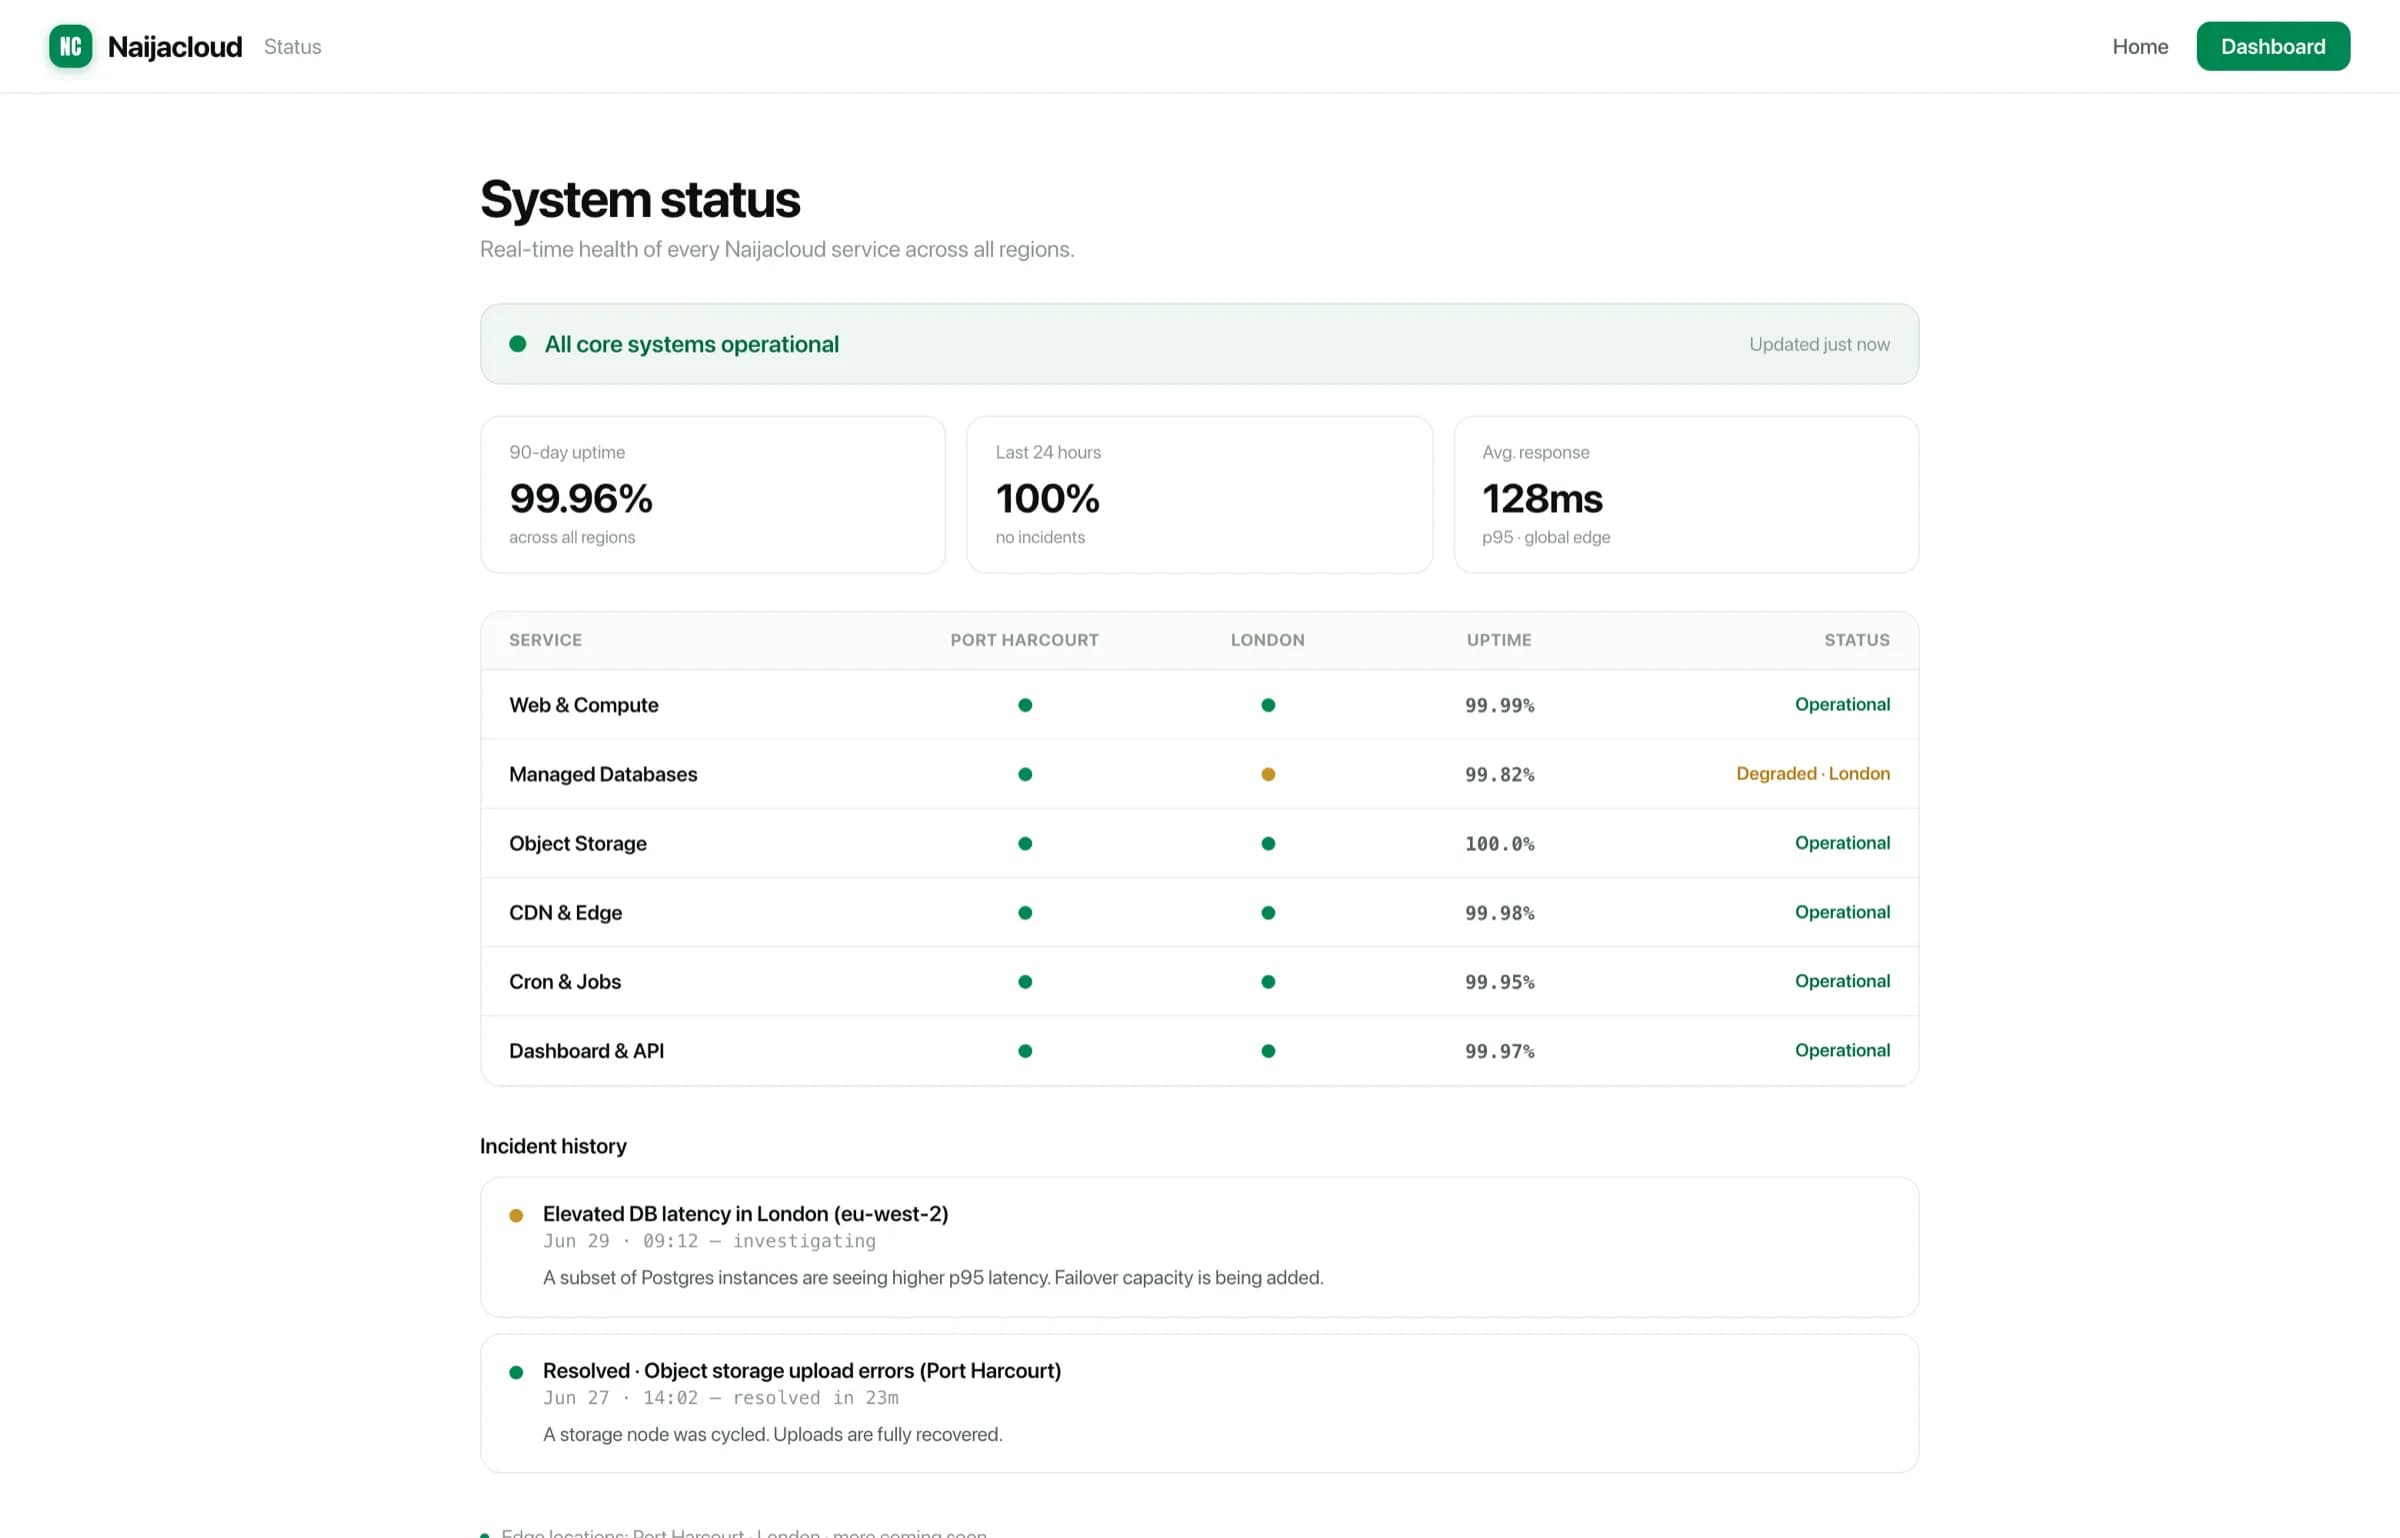2400x1538 pixels.
Task: Click the PORT HARCOURT column header
Action: (1024, 640)
